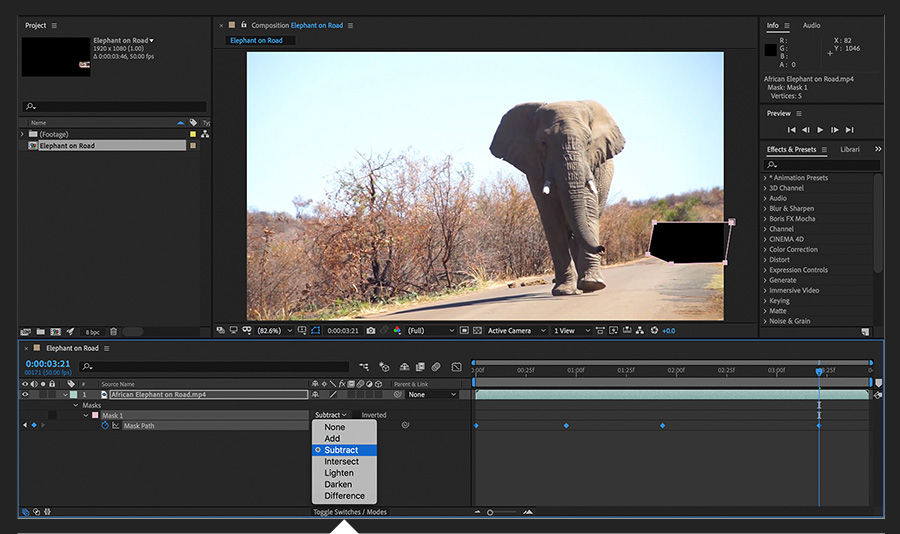Delete selected project items with trash icon
The height and width of the screenshot is (534, 900).
point(113,331)
